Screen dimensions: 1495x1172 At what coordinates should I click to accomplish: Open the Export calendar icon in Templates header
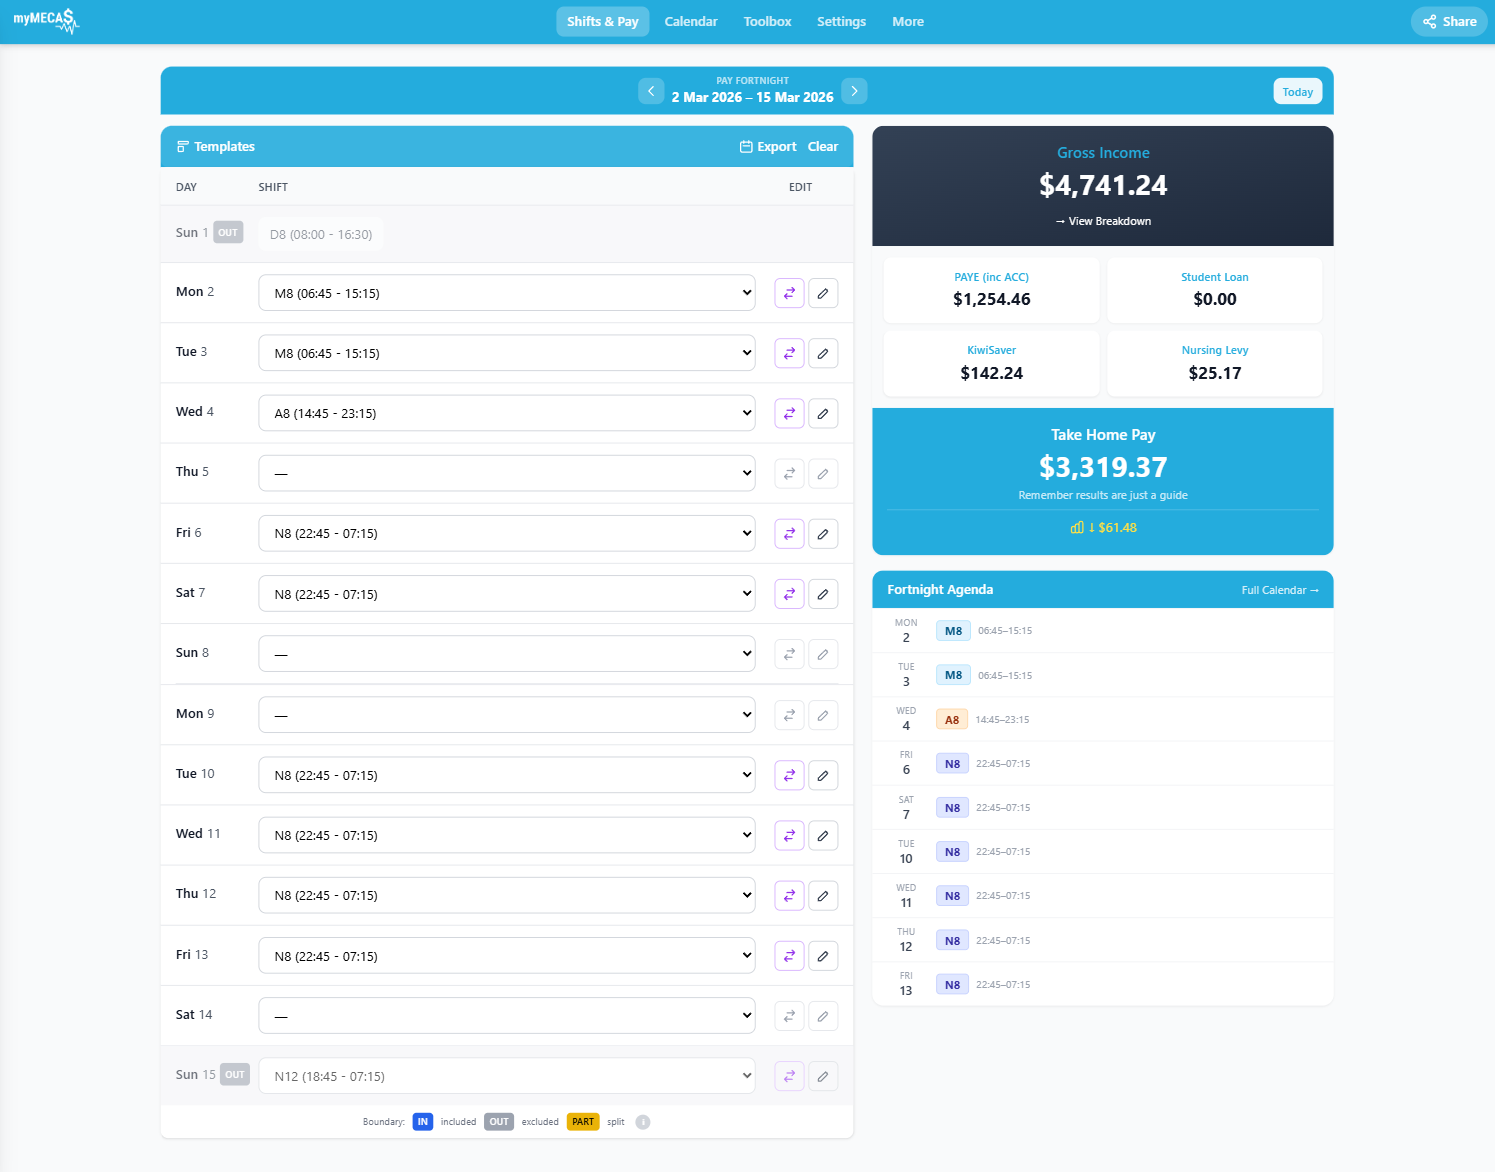pos(745,146)
